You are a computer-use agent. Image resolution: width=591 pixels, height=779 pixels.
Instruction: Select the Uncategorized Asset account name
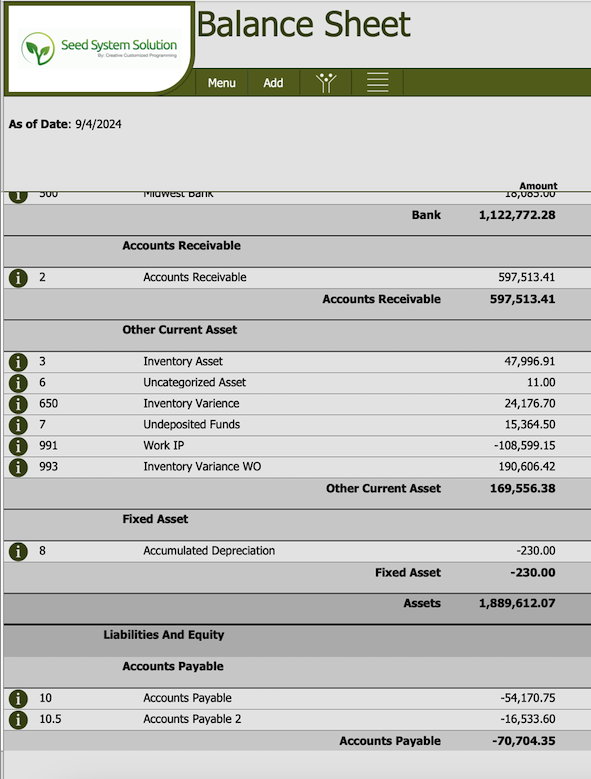(x=194, y=382)
